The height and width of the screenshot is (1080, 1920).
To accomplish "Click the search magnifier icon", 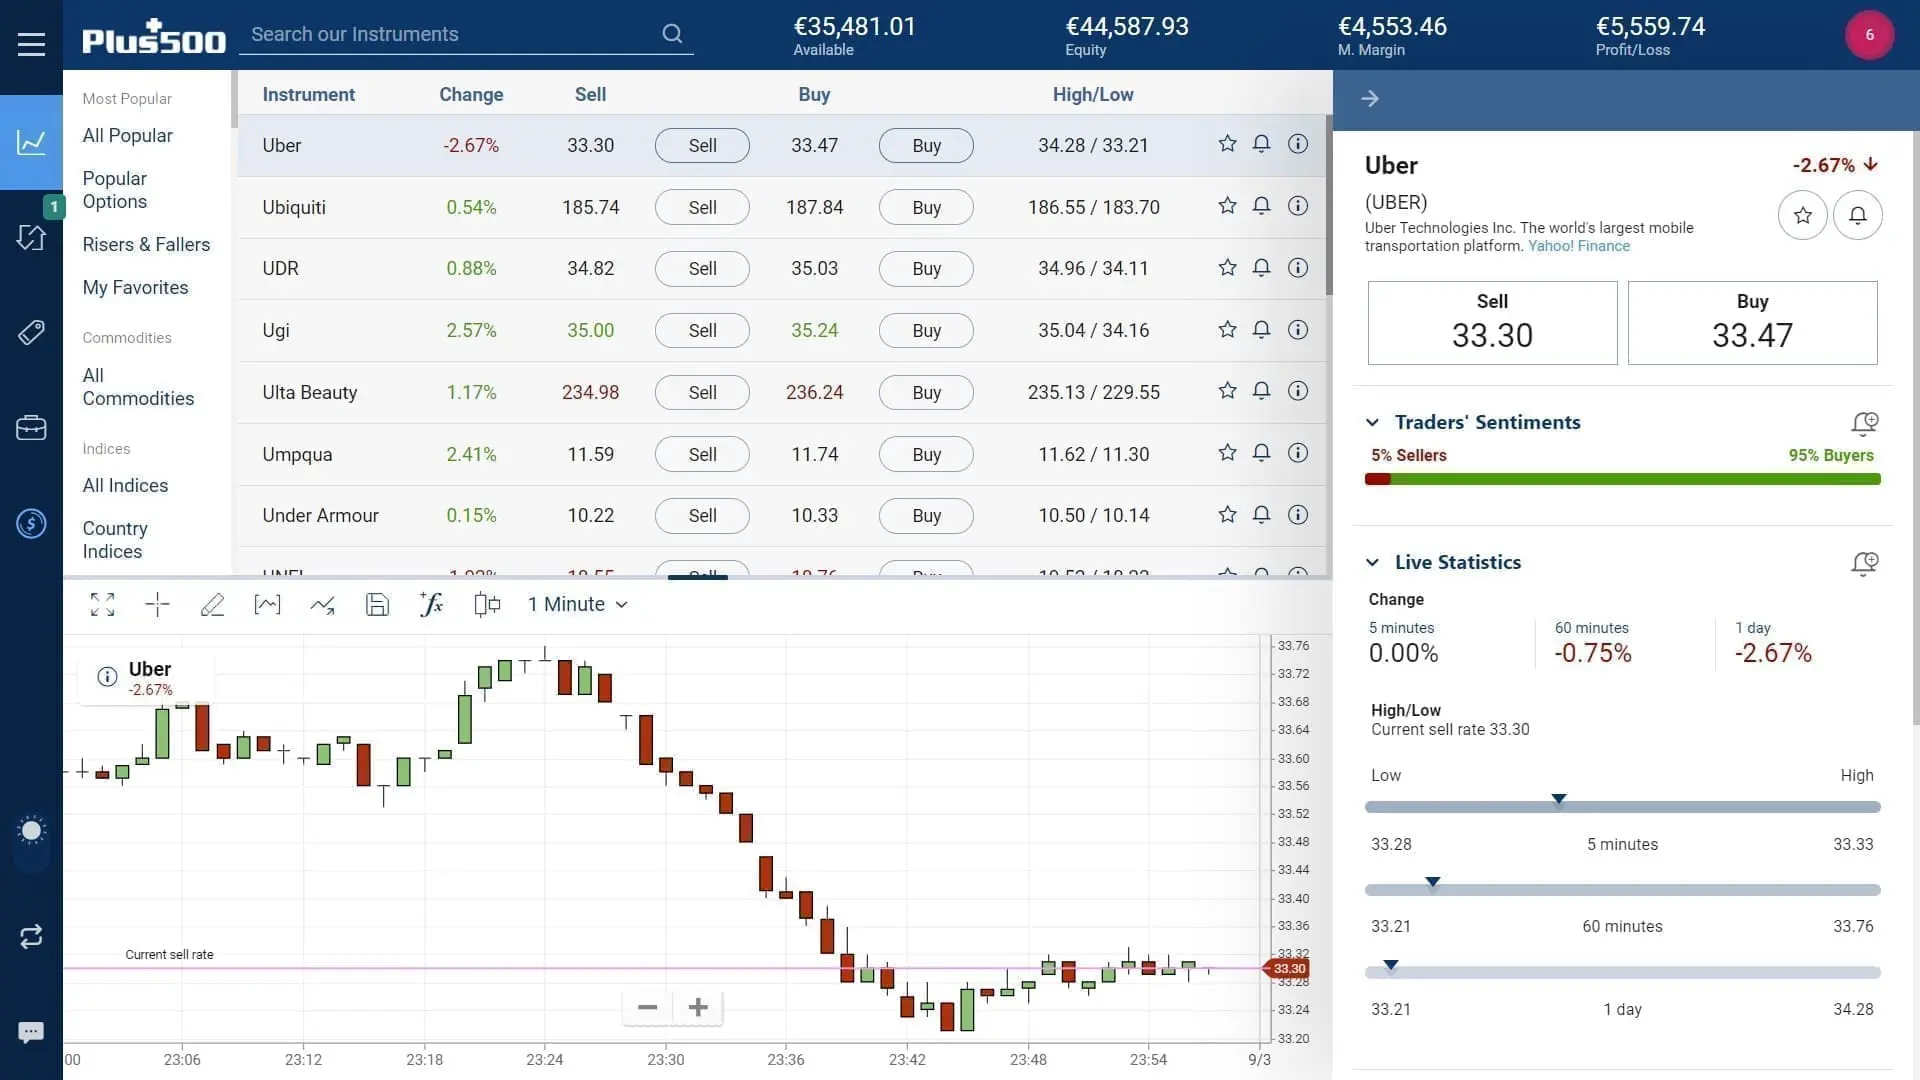I will (672, 34).
